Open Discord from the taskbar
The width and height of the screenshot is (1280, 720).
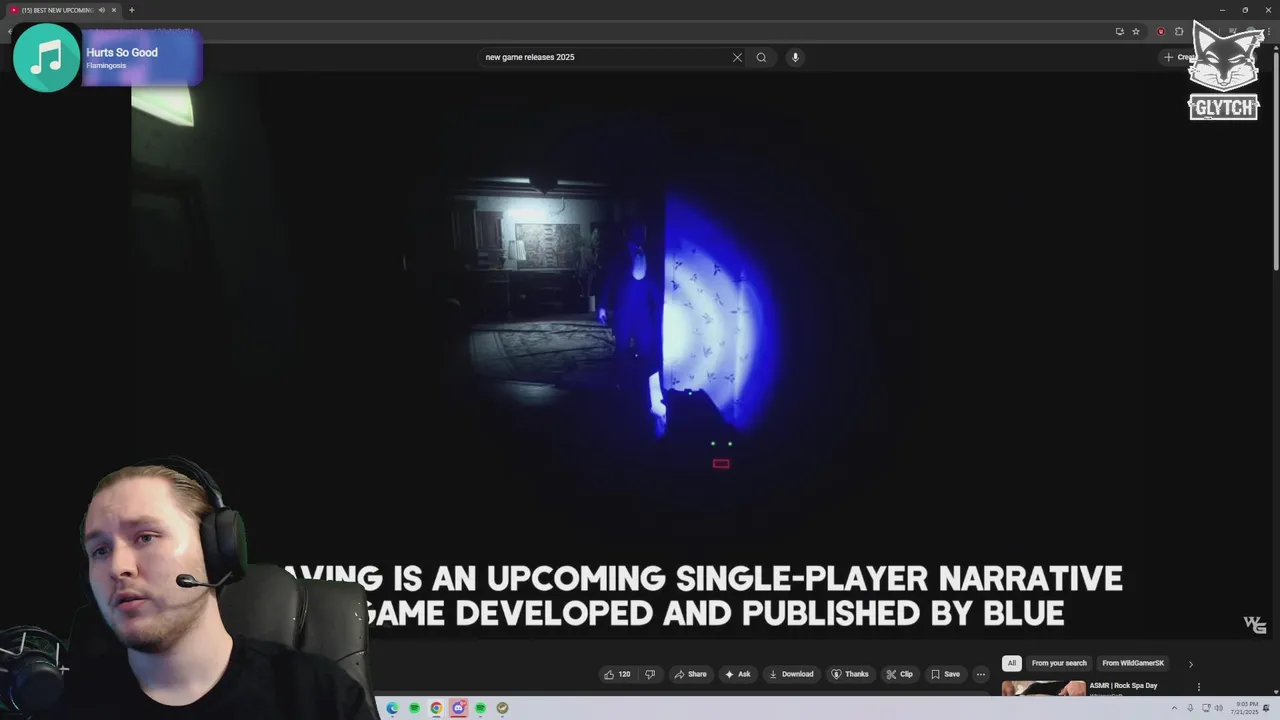pyautogui.click(x=458, y=708)
